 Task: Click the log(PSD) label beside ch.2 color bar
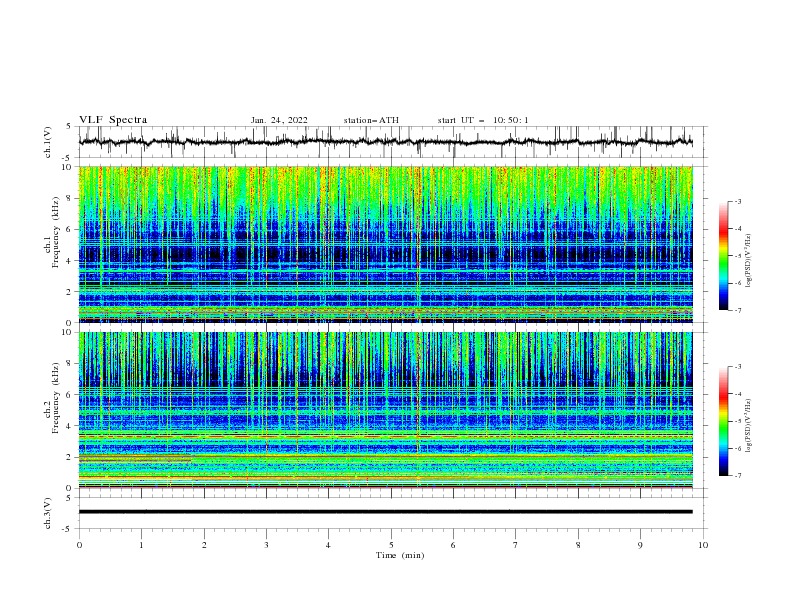point(750,426)
